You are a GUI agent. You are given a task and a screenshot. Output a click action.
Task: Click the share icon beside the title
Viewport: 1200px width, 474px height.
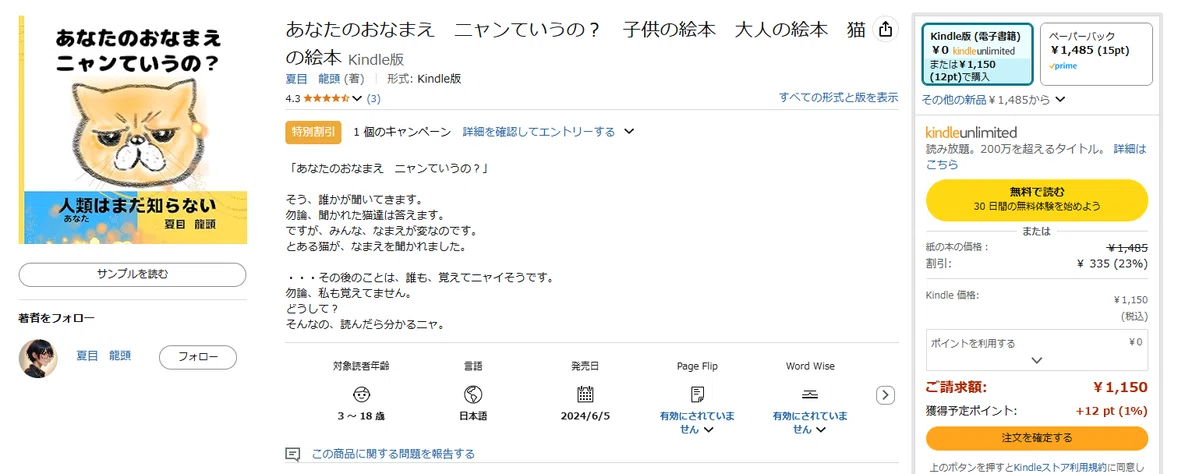(x=885, y=30)
